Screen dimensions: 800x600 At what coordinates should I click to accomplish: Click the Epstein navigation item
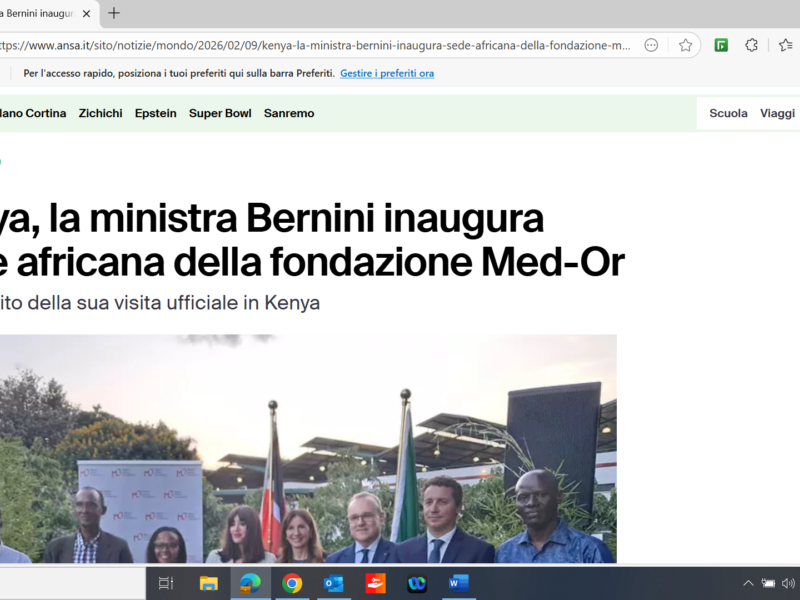tap(155, 113)
